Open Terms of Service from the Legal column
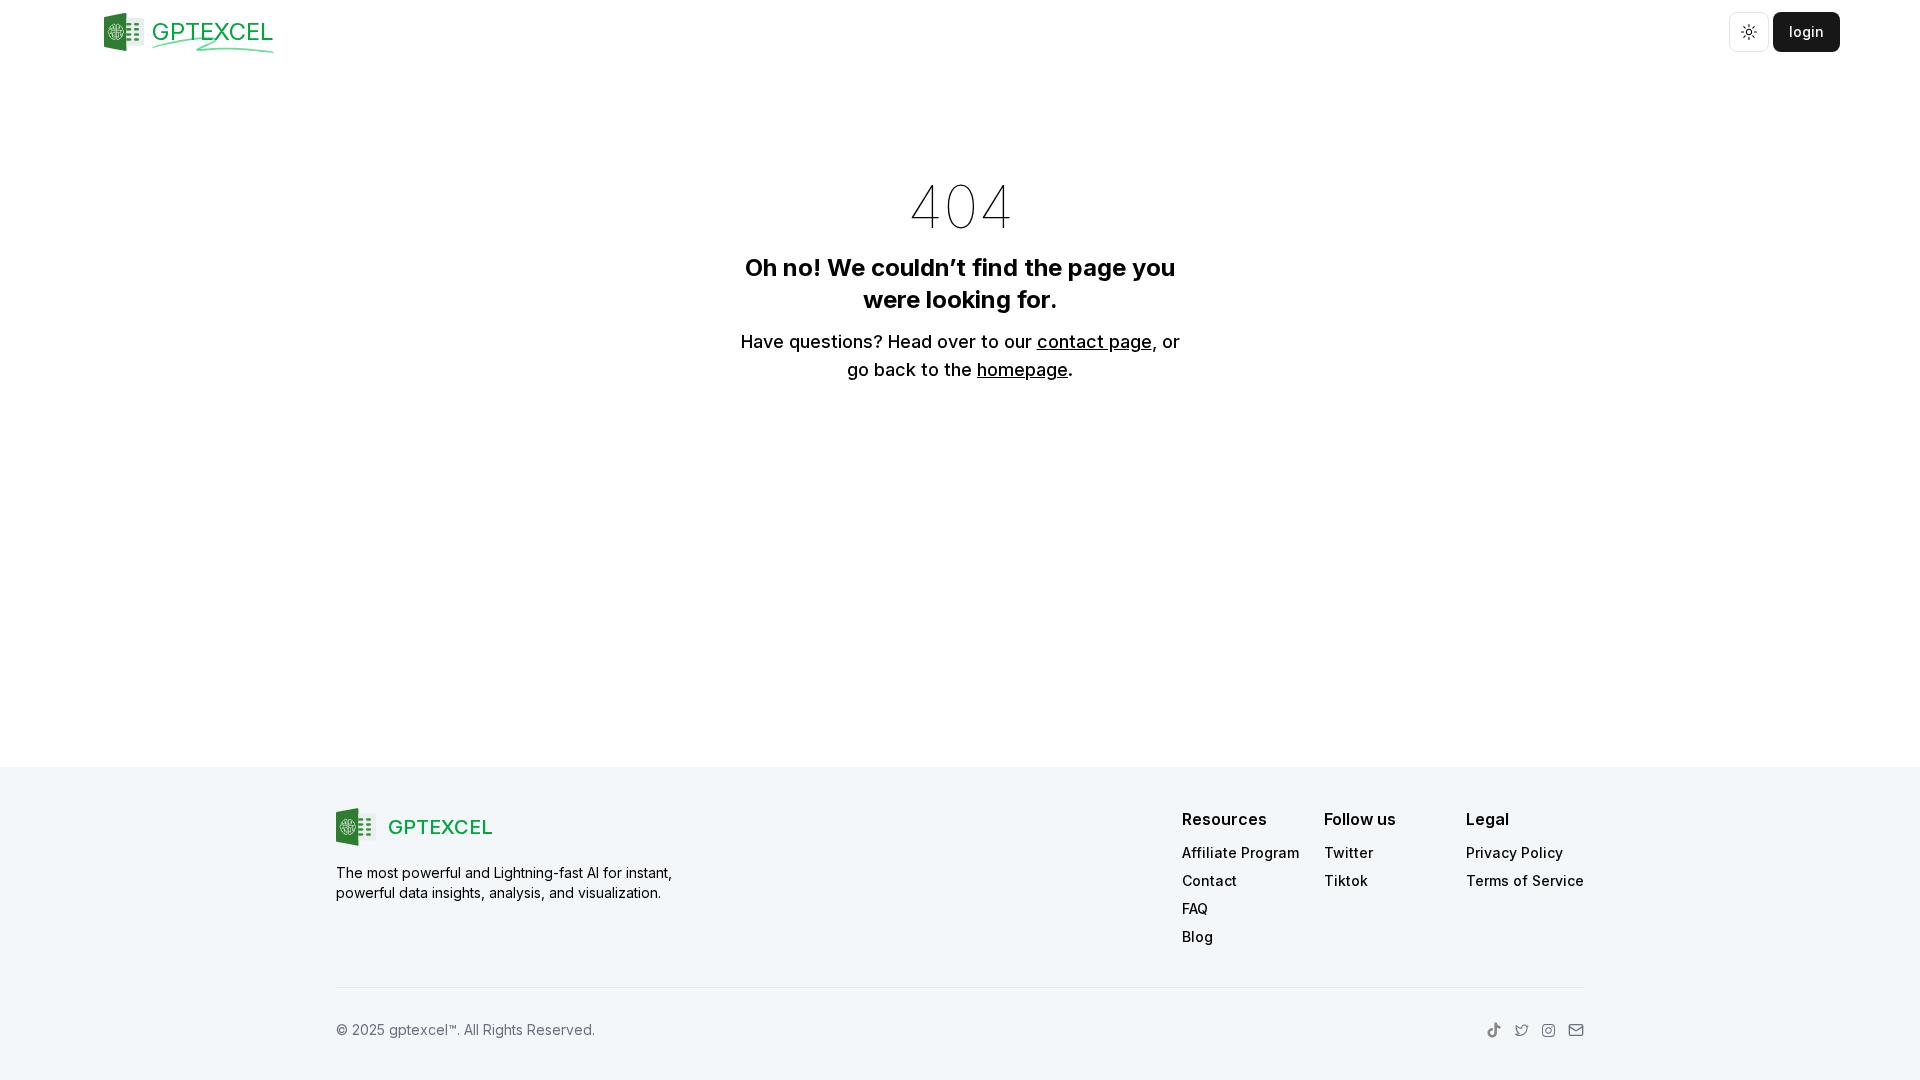The height and width of the screenshot is (1080, 1920). point(1524,880)
